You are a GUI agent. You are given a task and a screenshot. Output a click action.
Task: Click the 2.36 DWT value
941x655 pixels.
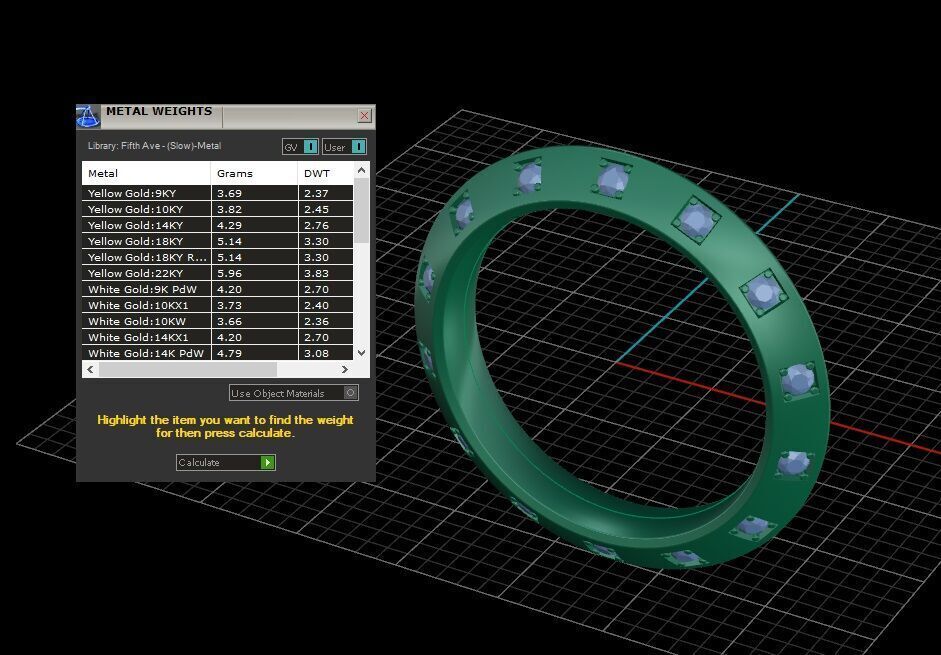click(316, 321)
